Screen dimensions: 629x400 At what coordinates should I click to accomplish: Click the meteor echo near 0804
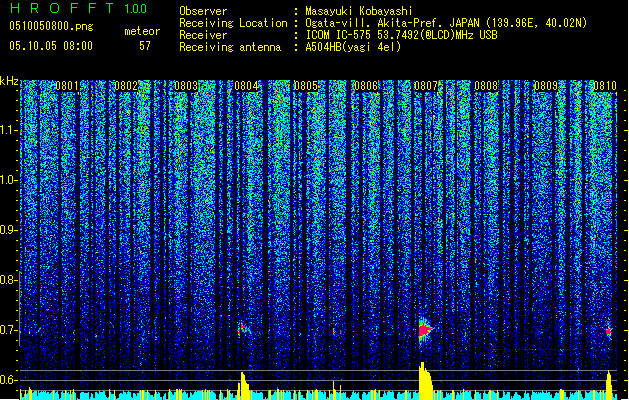(x=243, y=330)
